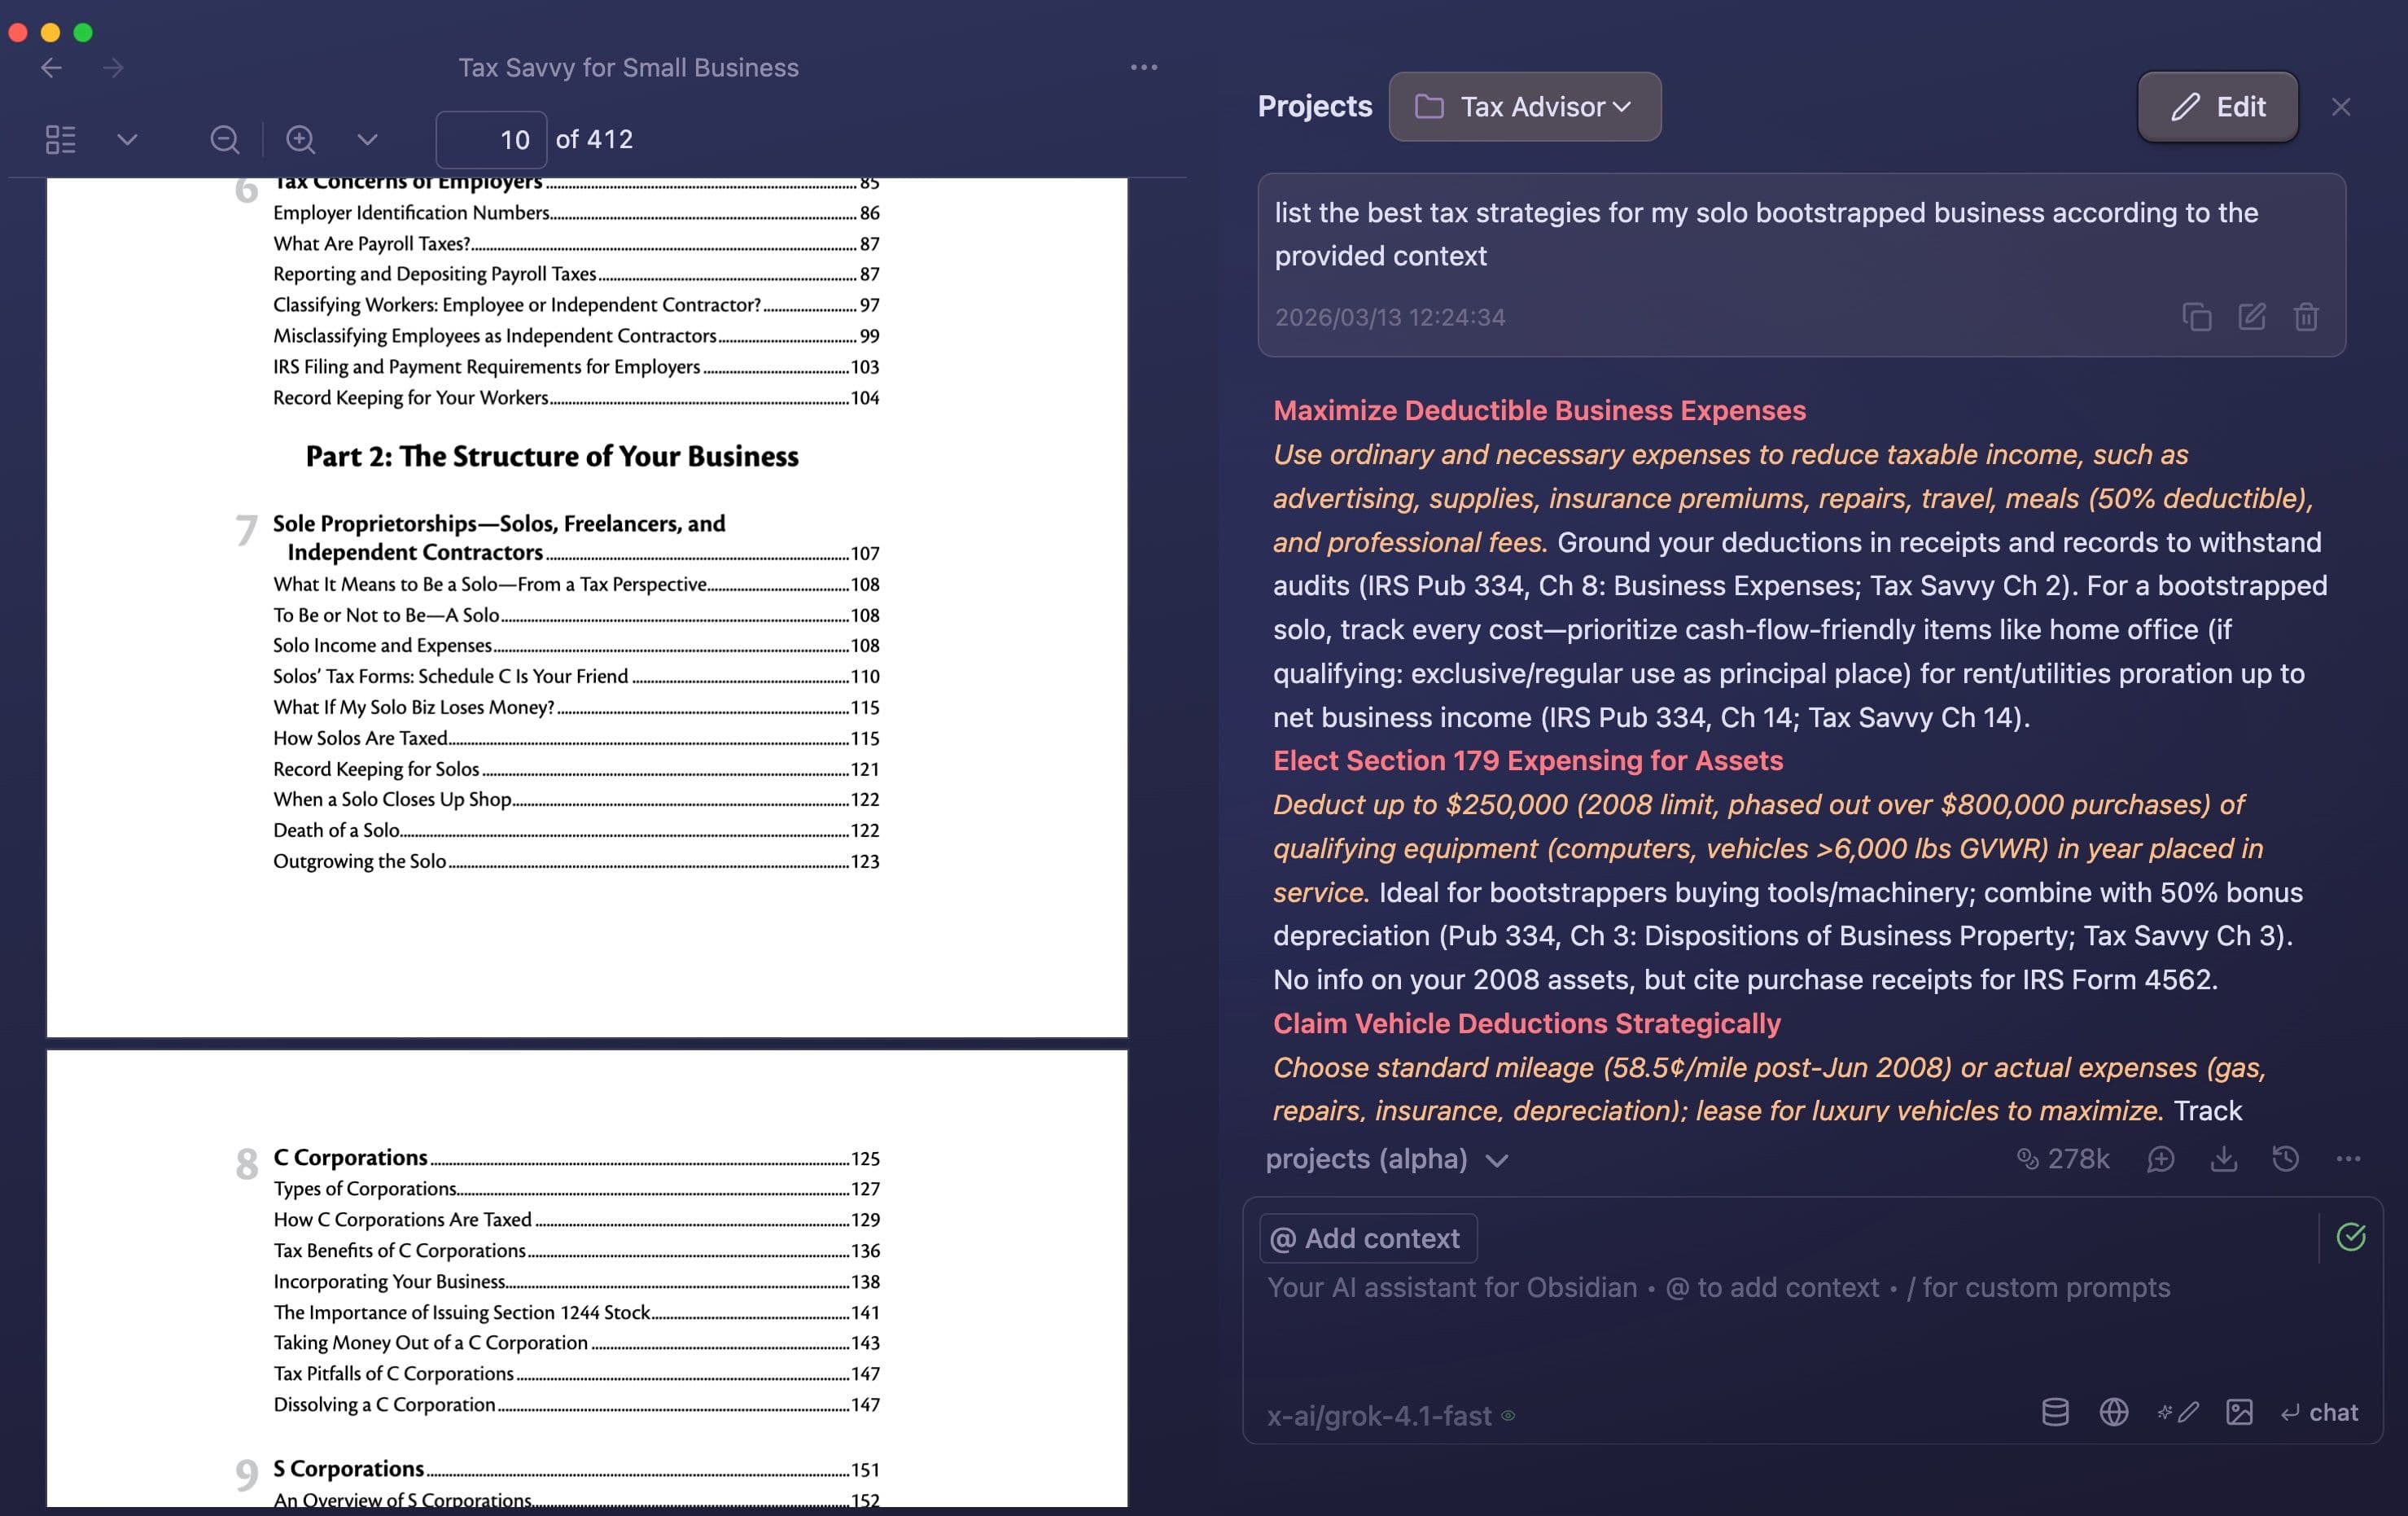Start a new chat conversation
2408x1516 pixels.
2161,1159
